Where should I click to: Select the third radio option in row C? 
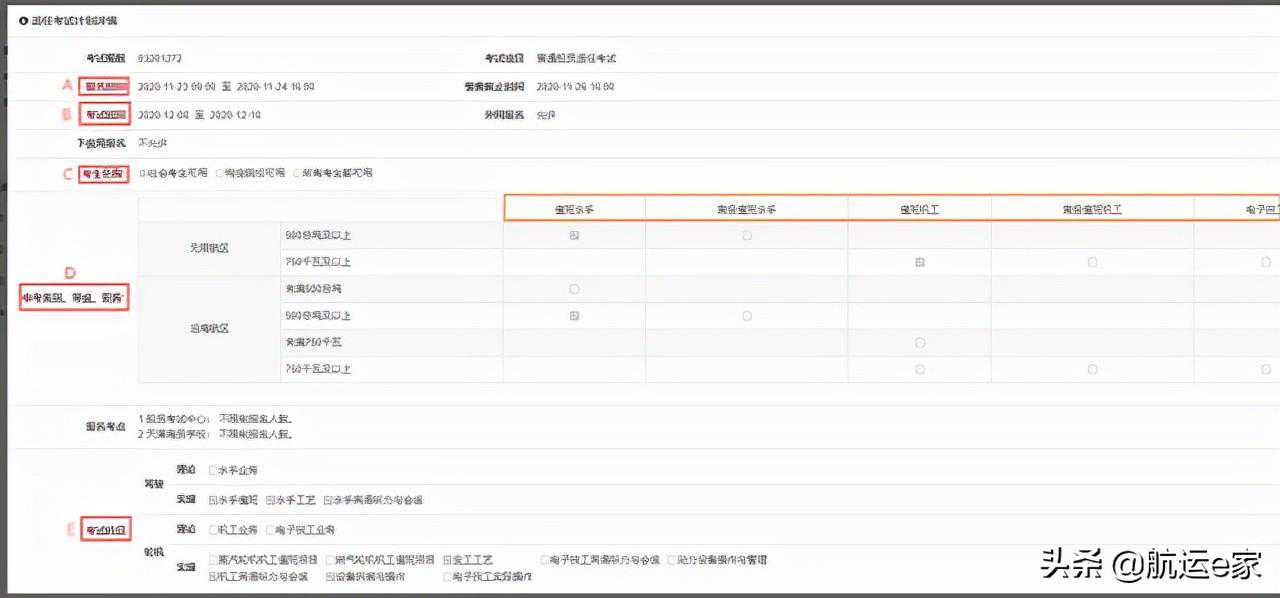click(x=296, y=173)
